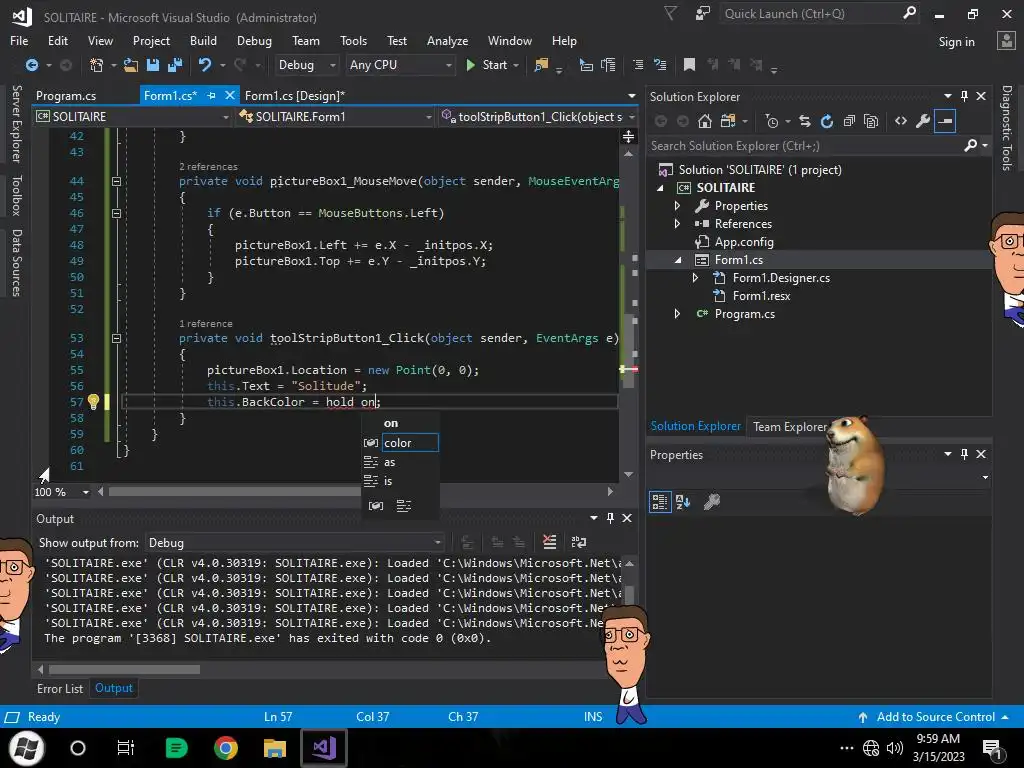Switch to the Team Explorer tab
This screenshot has width=1024, height=768.
(x=790, y=426)
